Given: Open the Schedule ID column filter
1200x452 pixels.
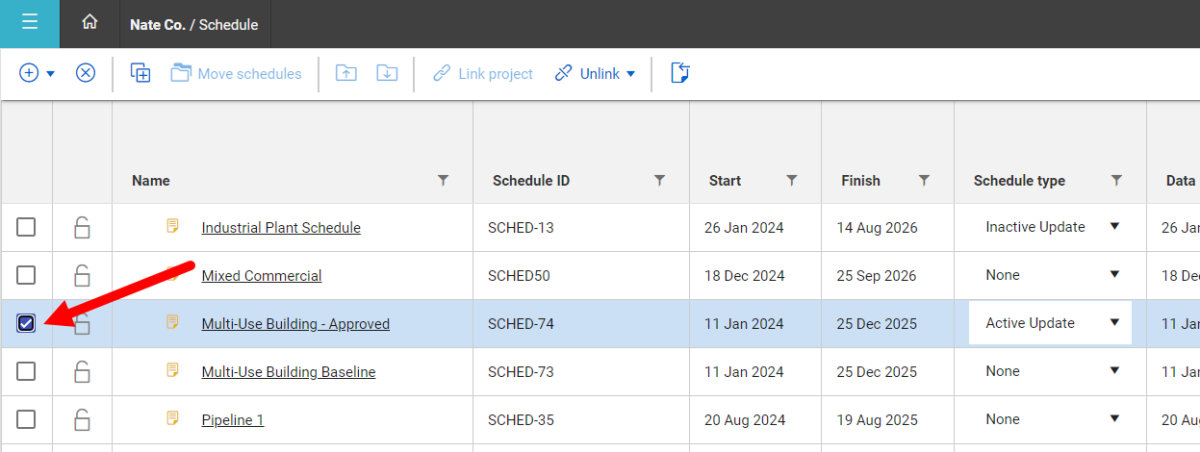Looking at the screenshot, I should [659, 181].
